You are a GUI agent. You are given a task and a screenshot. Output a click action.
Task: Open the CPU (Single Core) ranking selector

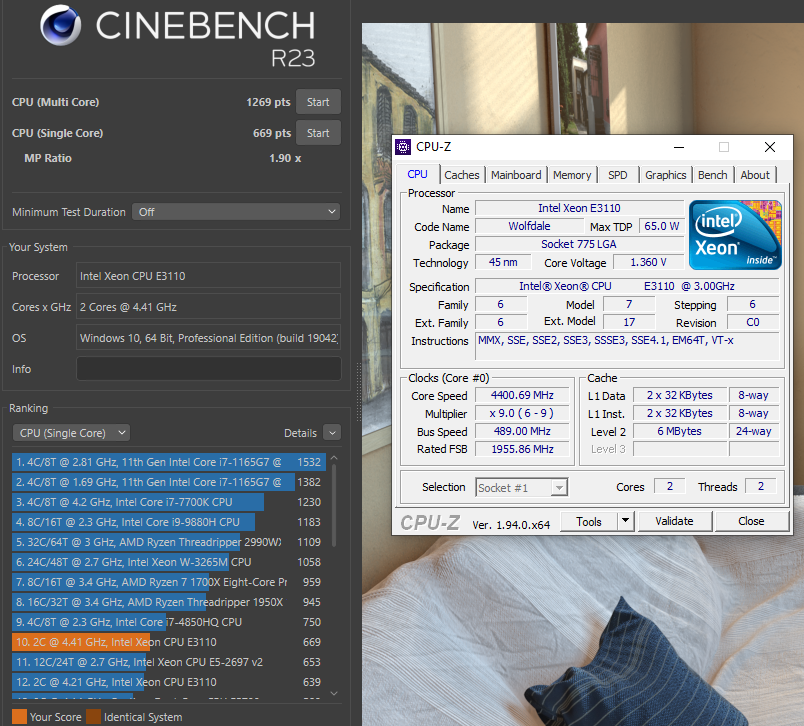click(71, 432)
